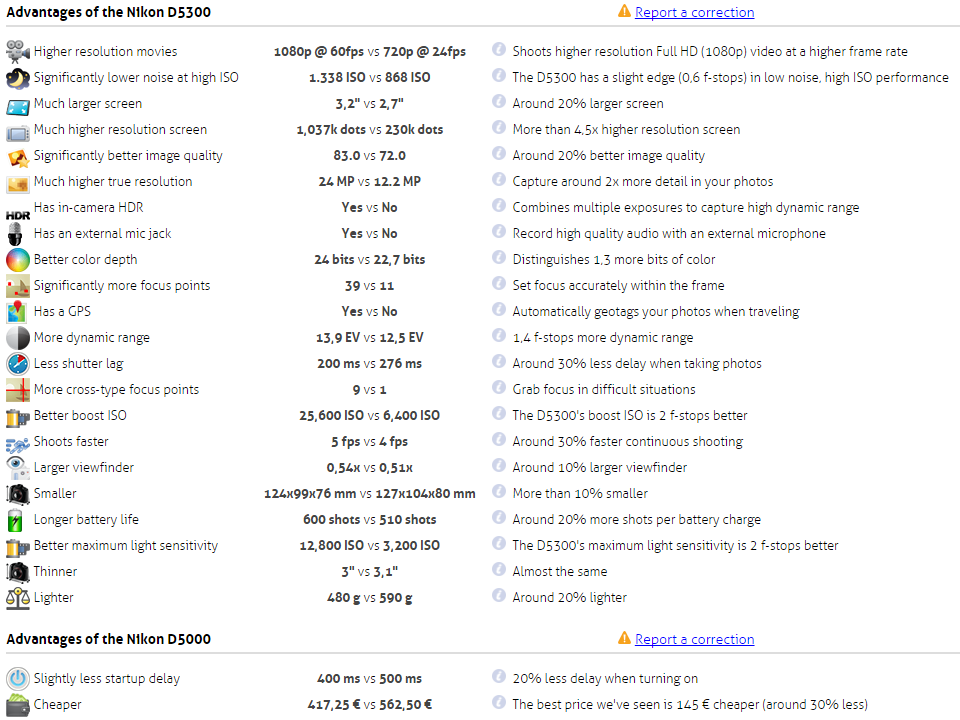Click info icon beside Grab focus in difficult situations
The width and height of the screenshot is (960, 720).
[499, 388]
